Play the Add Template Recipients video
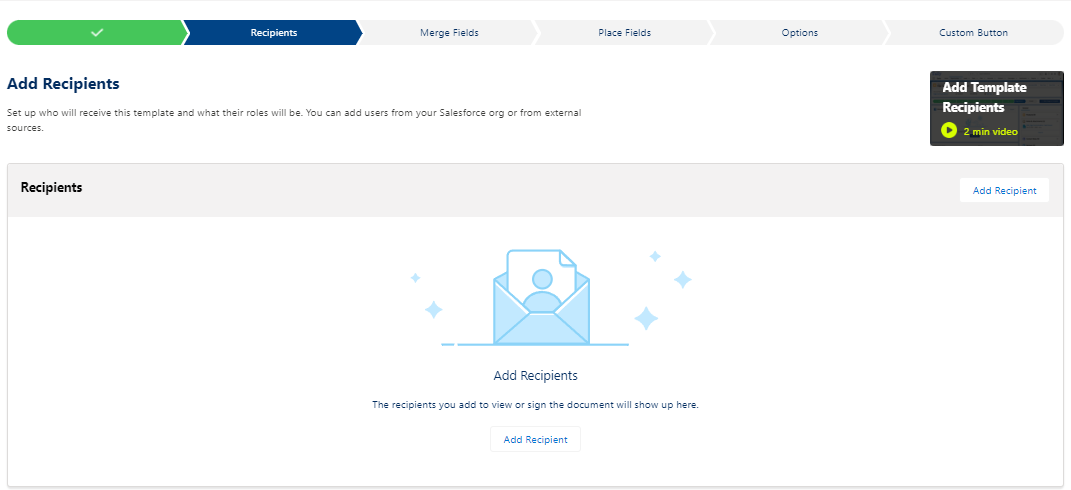The width and height of the screenshot is (1071, 490). click(949, 131)
